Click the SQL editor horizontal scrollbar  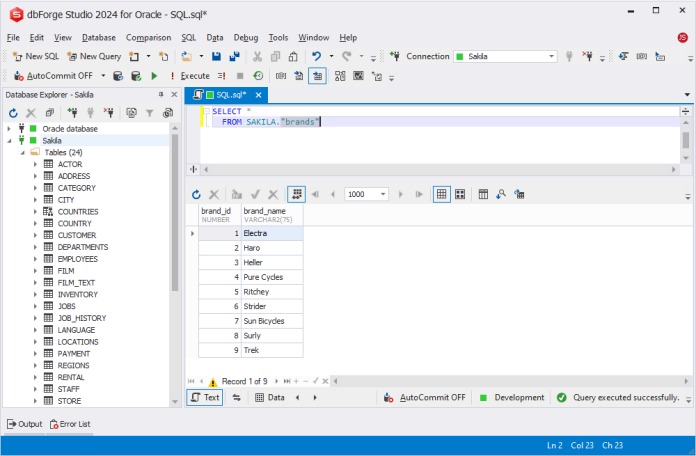(439, 169)
